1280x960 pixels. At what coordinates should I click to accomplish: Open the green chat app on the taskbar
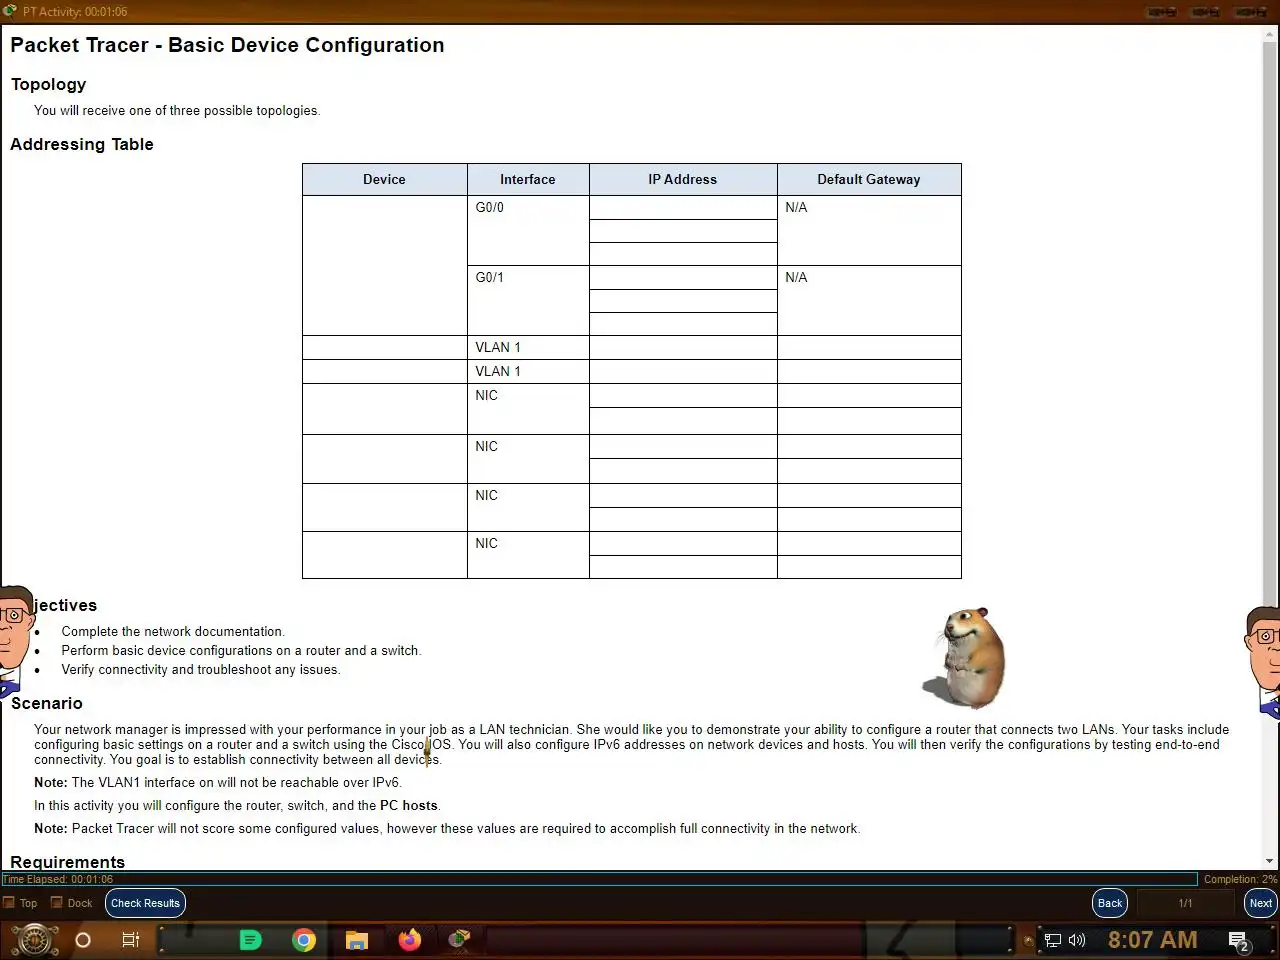251,940
